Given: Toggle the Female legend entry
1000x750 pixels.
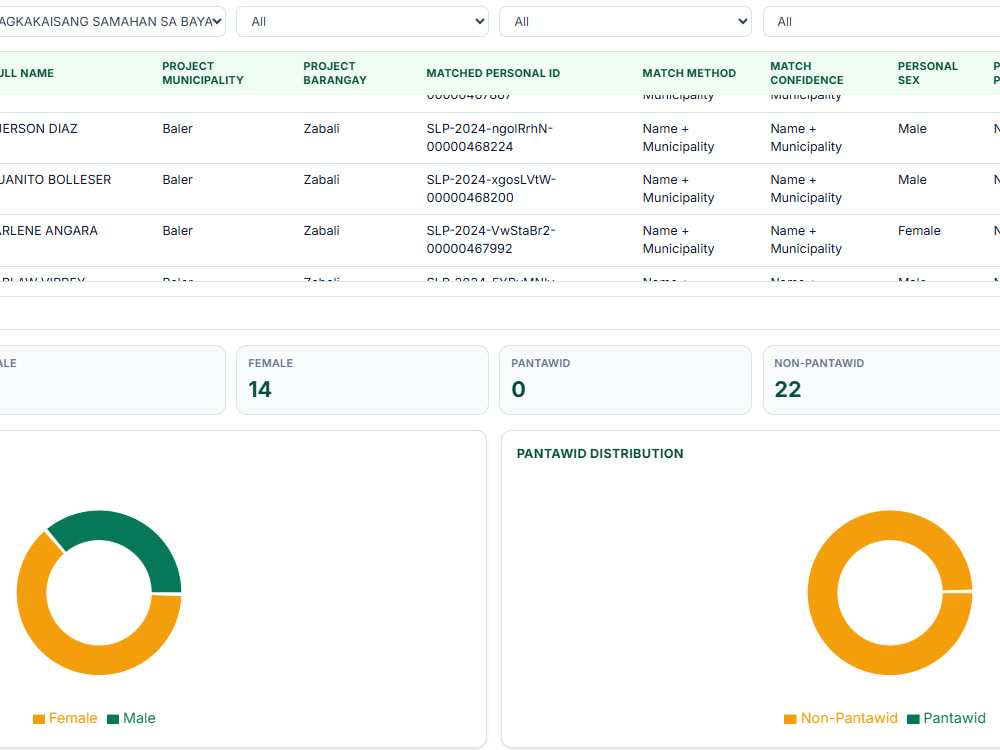Looking at the screenshot, I should tap(65, 718).
